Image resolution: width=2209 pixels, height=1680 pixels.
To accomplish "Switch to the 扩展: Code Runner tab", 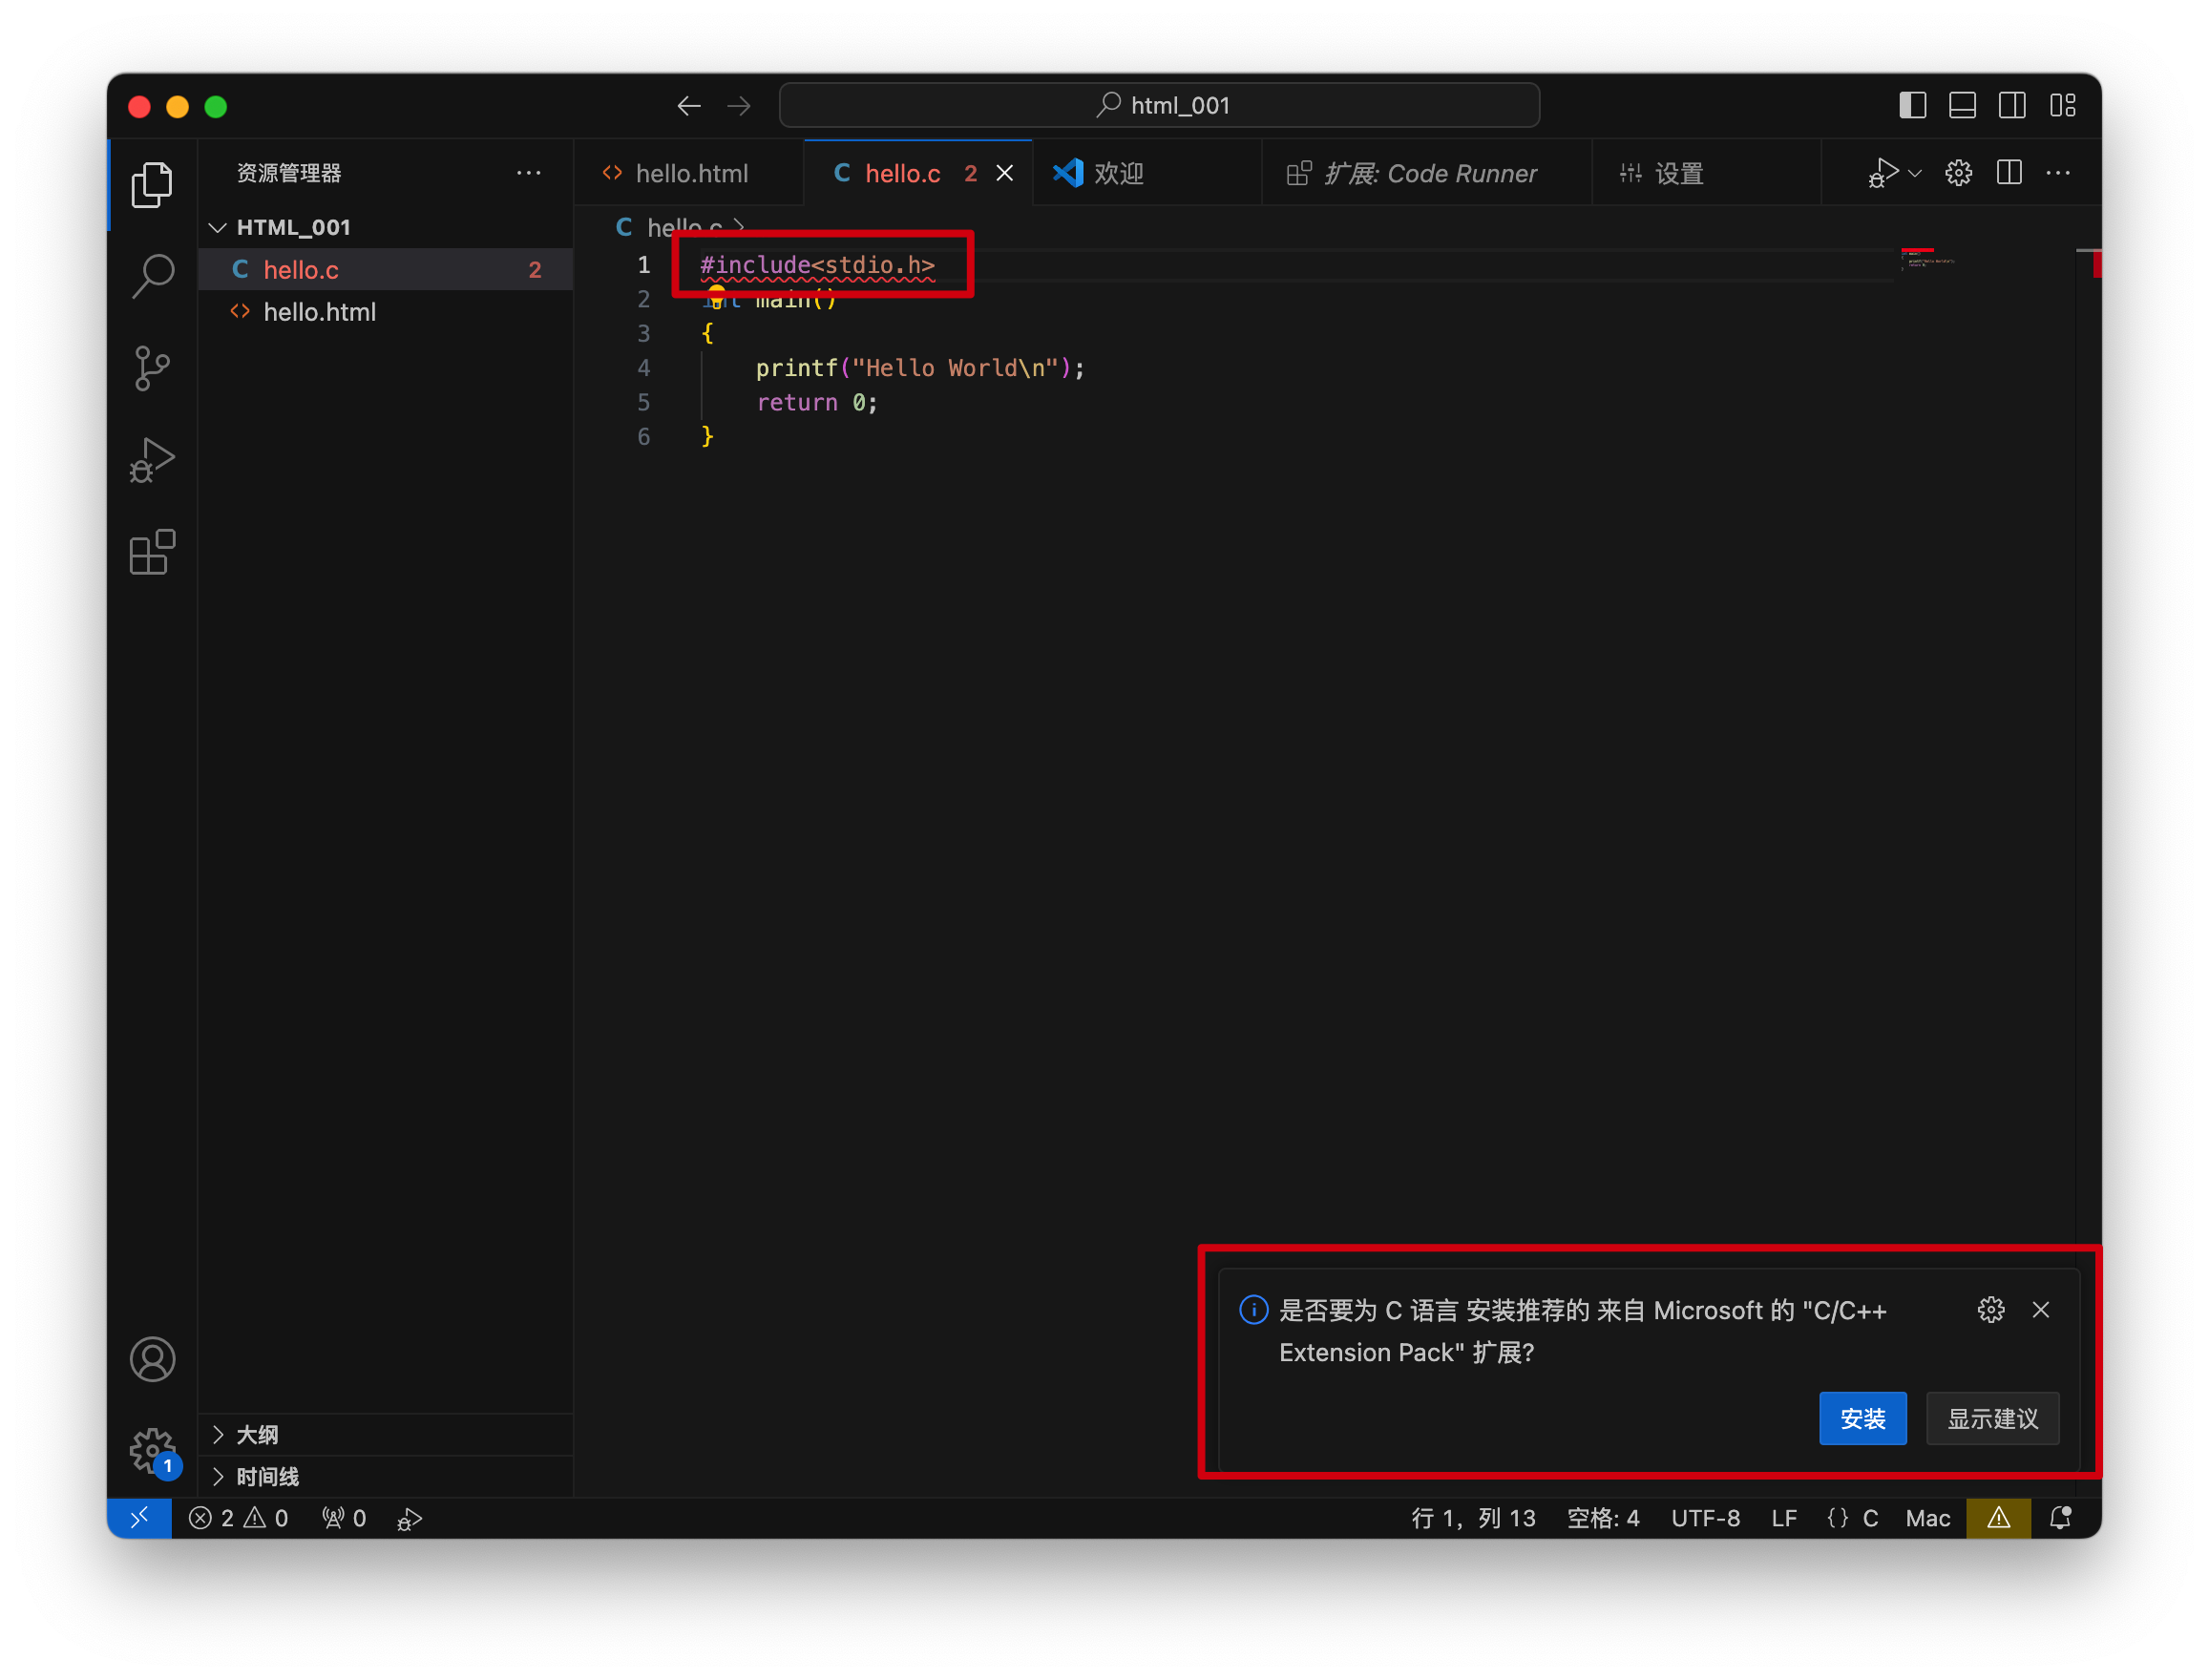I will pos(1425,174).
